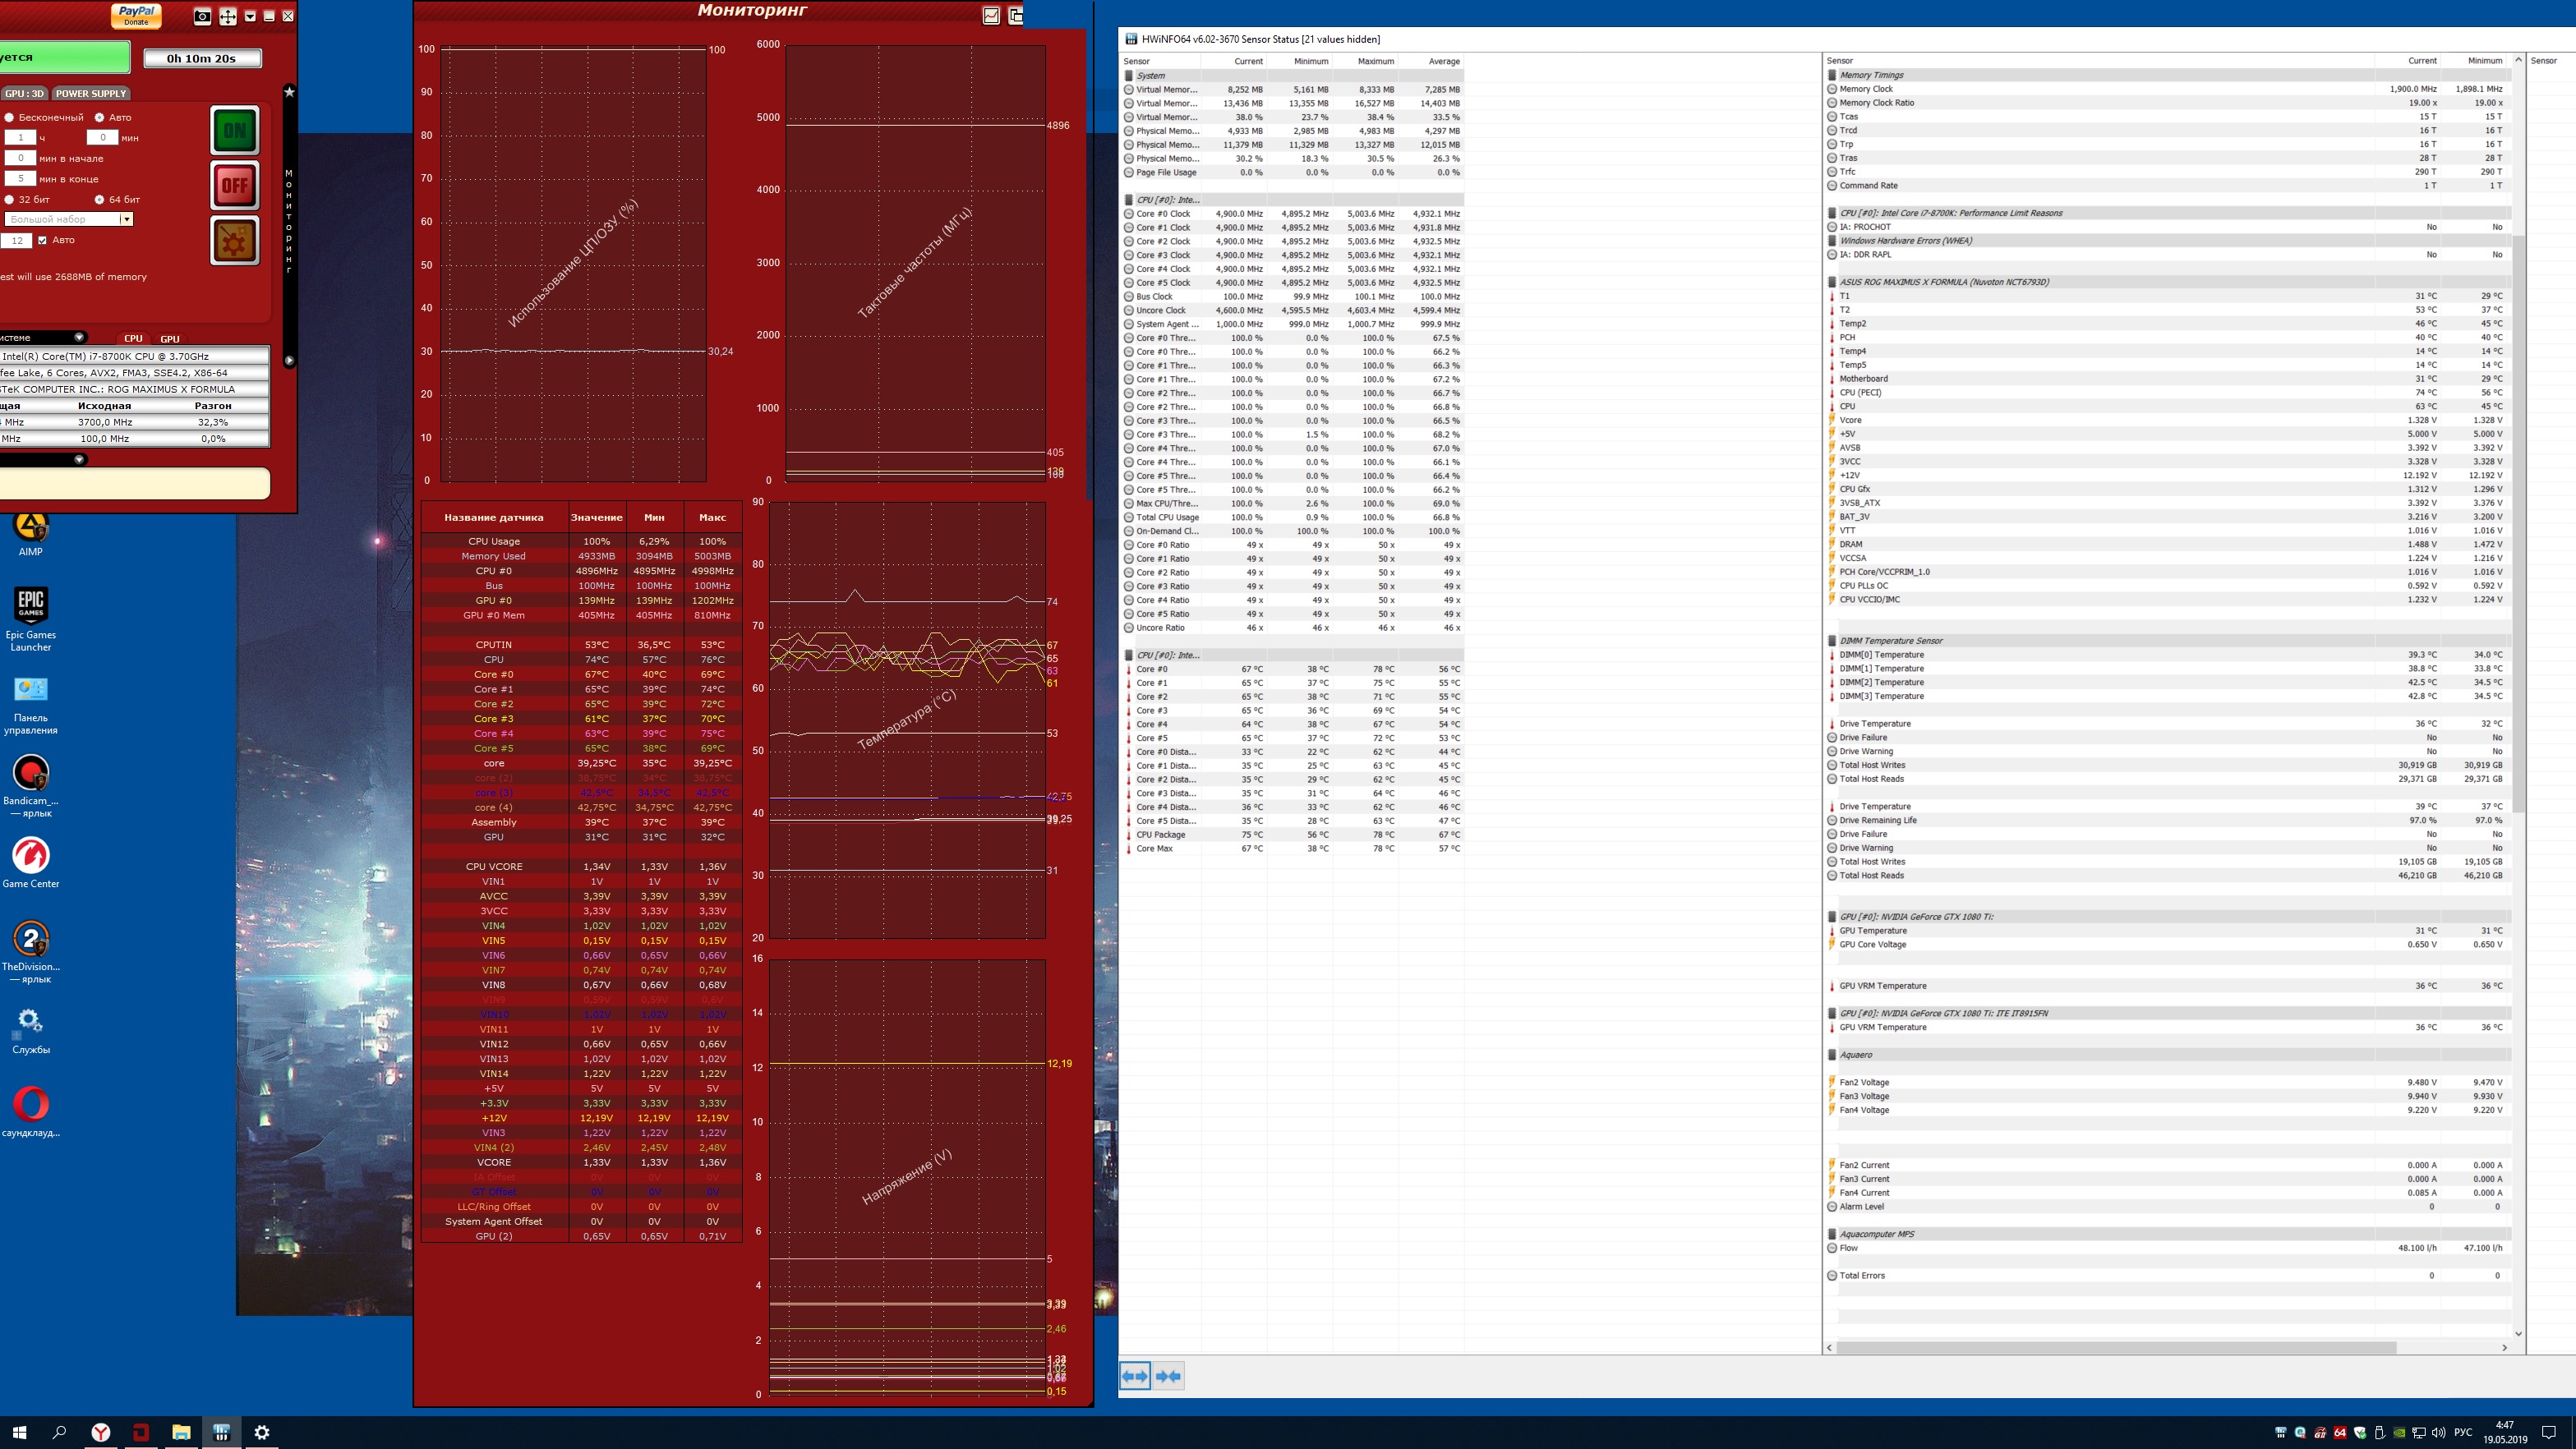This screenshot has height=1449, width=2576.
Task: Select the Бесконечный radio option
Action: pos(10,118)
